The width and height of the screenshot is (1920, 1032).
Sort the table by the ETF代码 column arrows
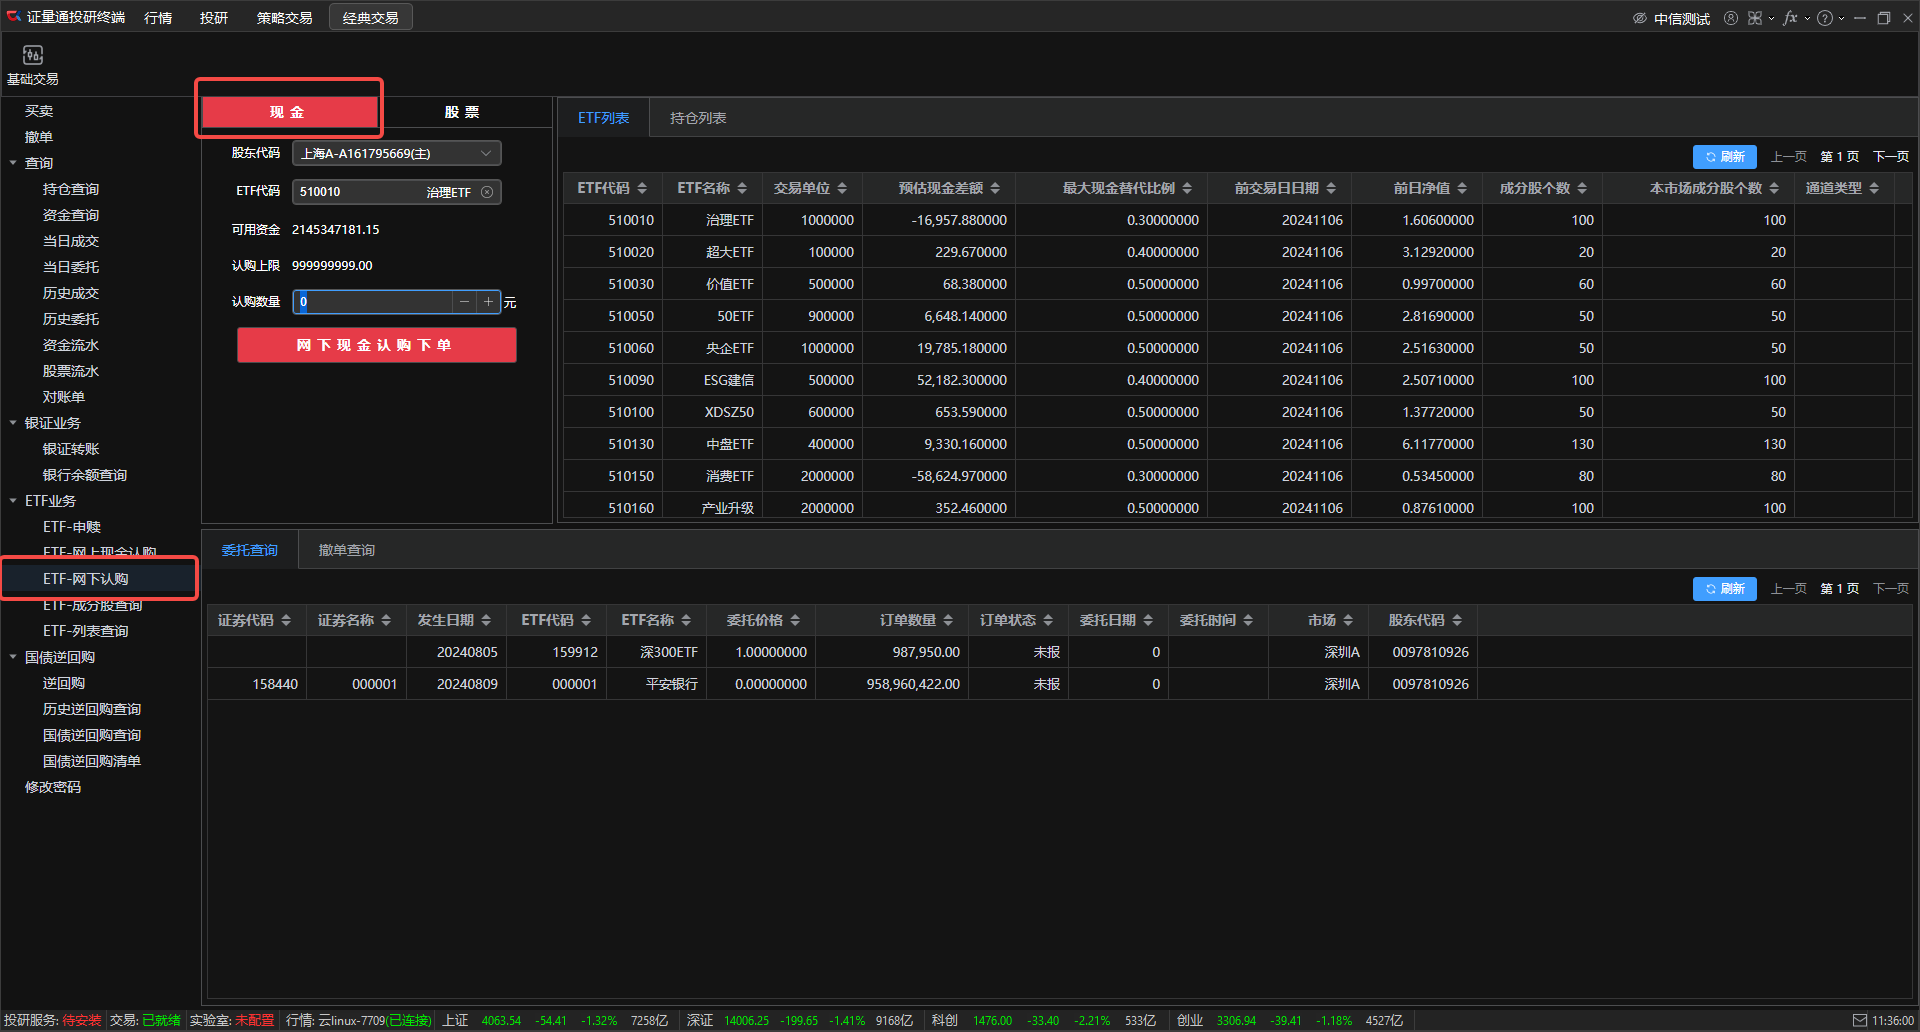(x=642, y=188)
